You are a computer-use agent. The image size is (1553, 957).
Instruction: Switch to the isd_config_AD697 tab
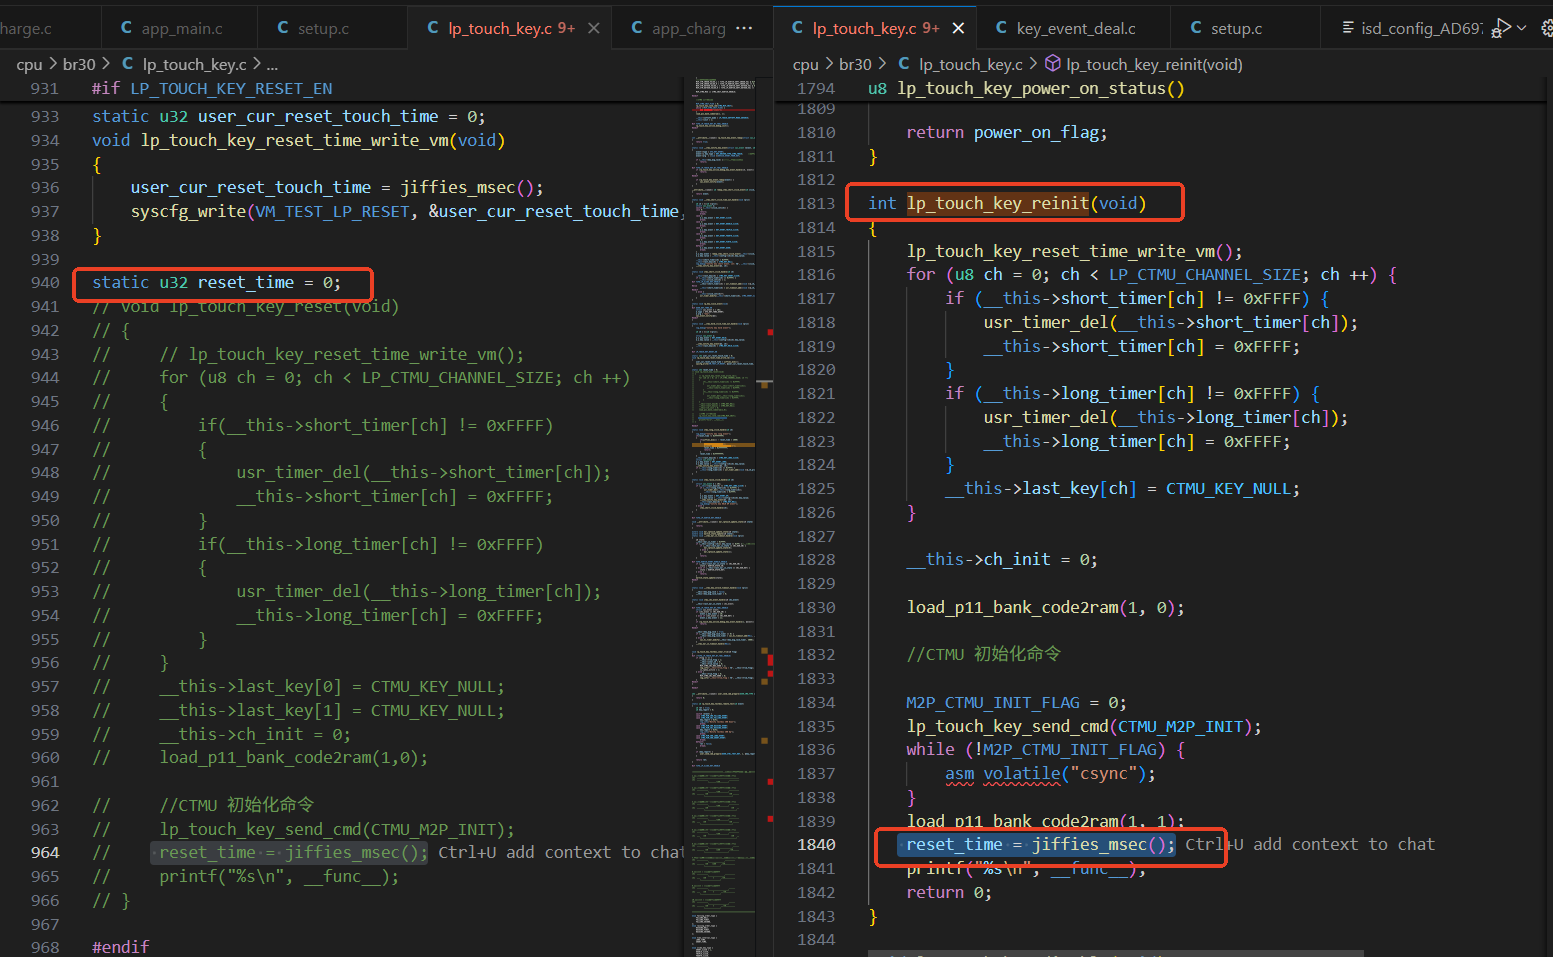[1411, 28]
